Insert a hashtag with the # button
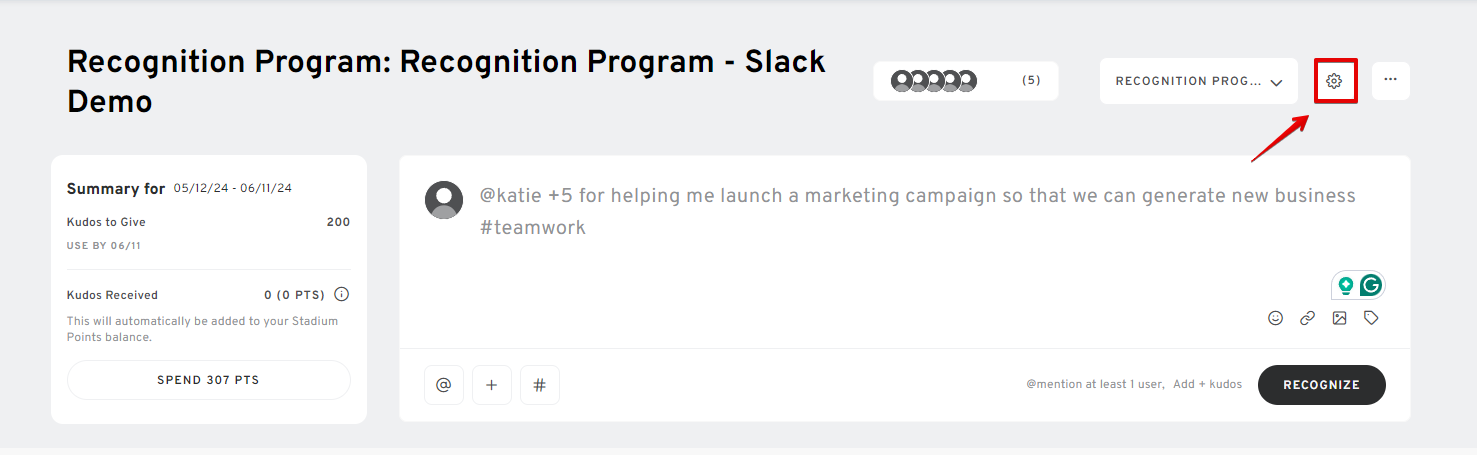1477x455 pixels. [540, 385]
